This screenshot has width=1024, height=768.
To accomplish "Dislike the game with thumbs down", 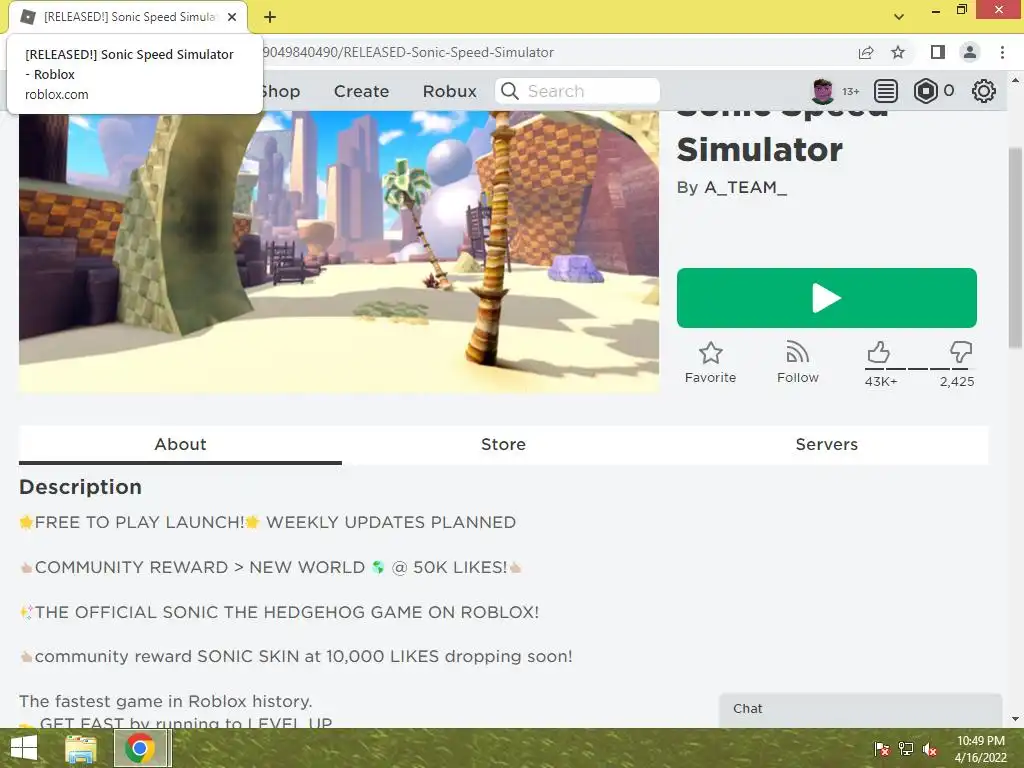I will [961, 352].
